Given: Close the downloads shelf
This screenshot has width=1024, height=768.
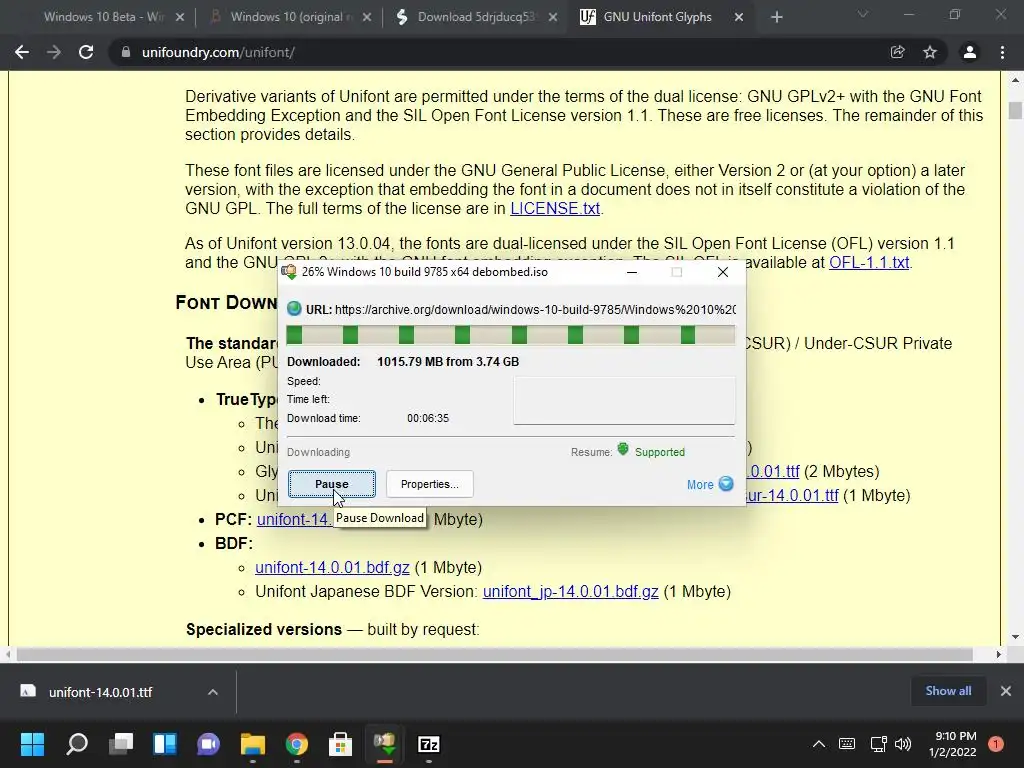Looking at the screenshot, I should pyautogui.click(x=1006, y=691).
